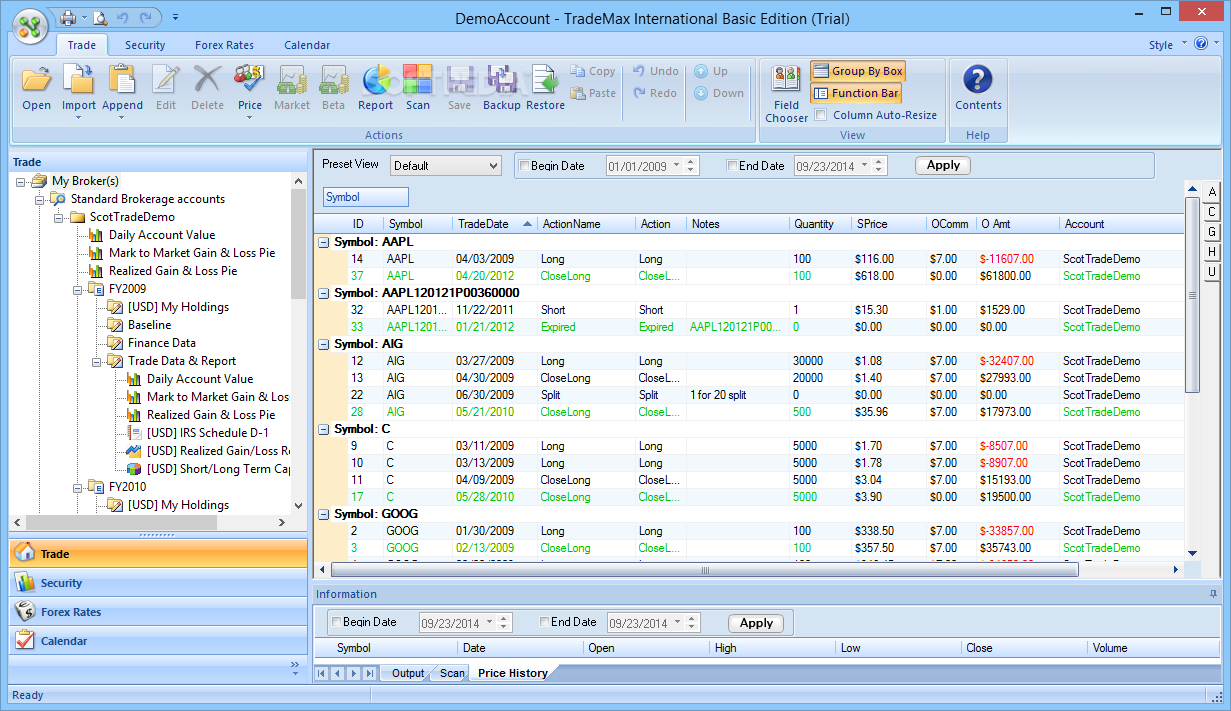Screen dimensions: 1231x711
Task: Check the End Date box in the trade filter
Action: 732,166
